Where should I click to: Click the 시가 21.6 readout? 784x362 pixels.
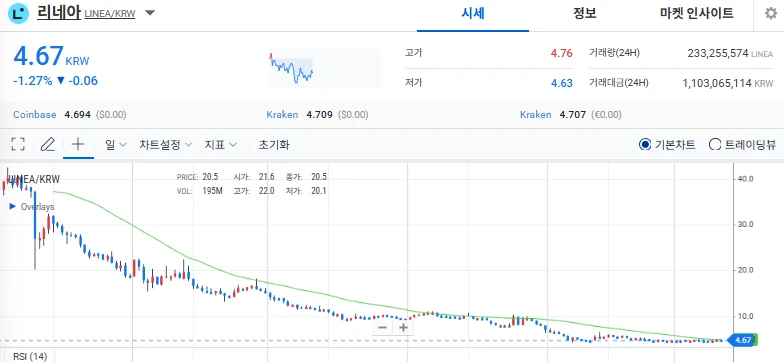pos(254,177)
